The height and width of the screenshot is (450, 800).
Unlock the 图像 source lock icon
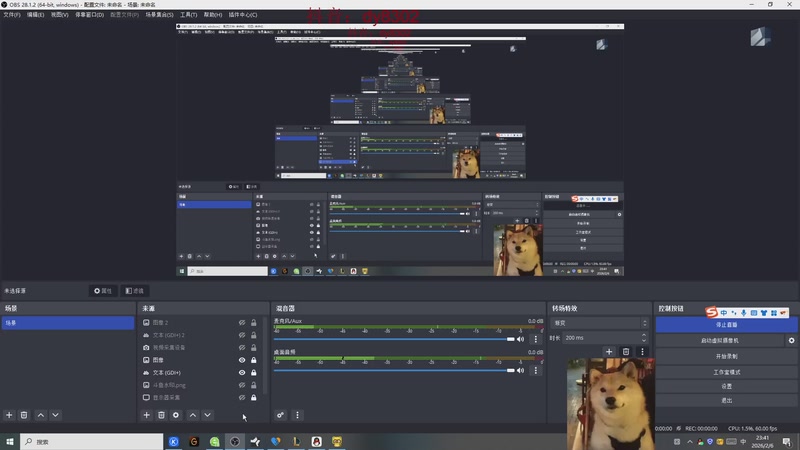pos(254,360)
